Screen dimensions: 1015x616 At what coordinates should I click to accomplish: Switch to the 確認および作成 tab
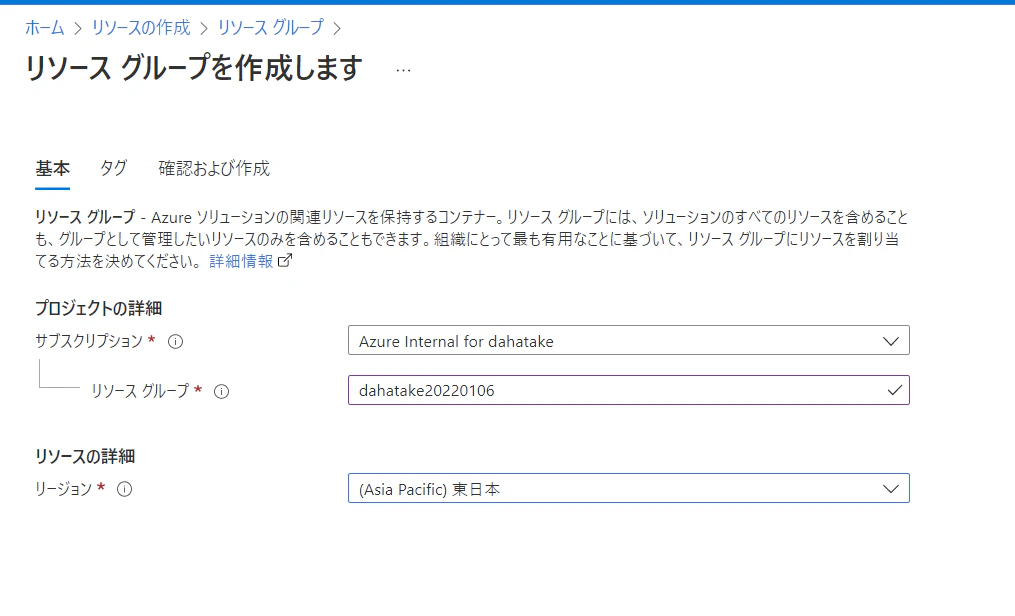[214, 169]
